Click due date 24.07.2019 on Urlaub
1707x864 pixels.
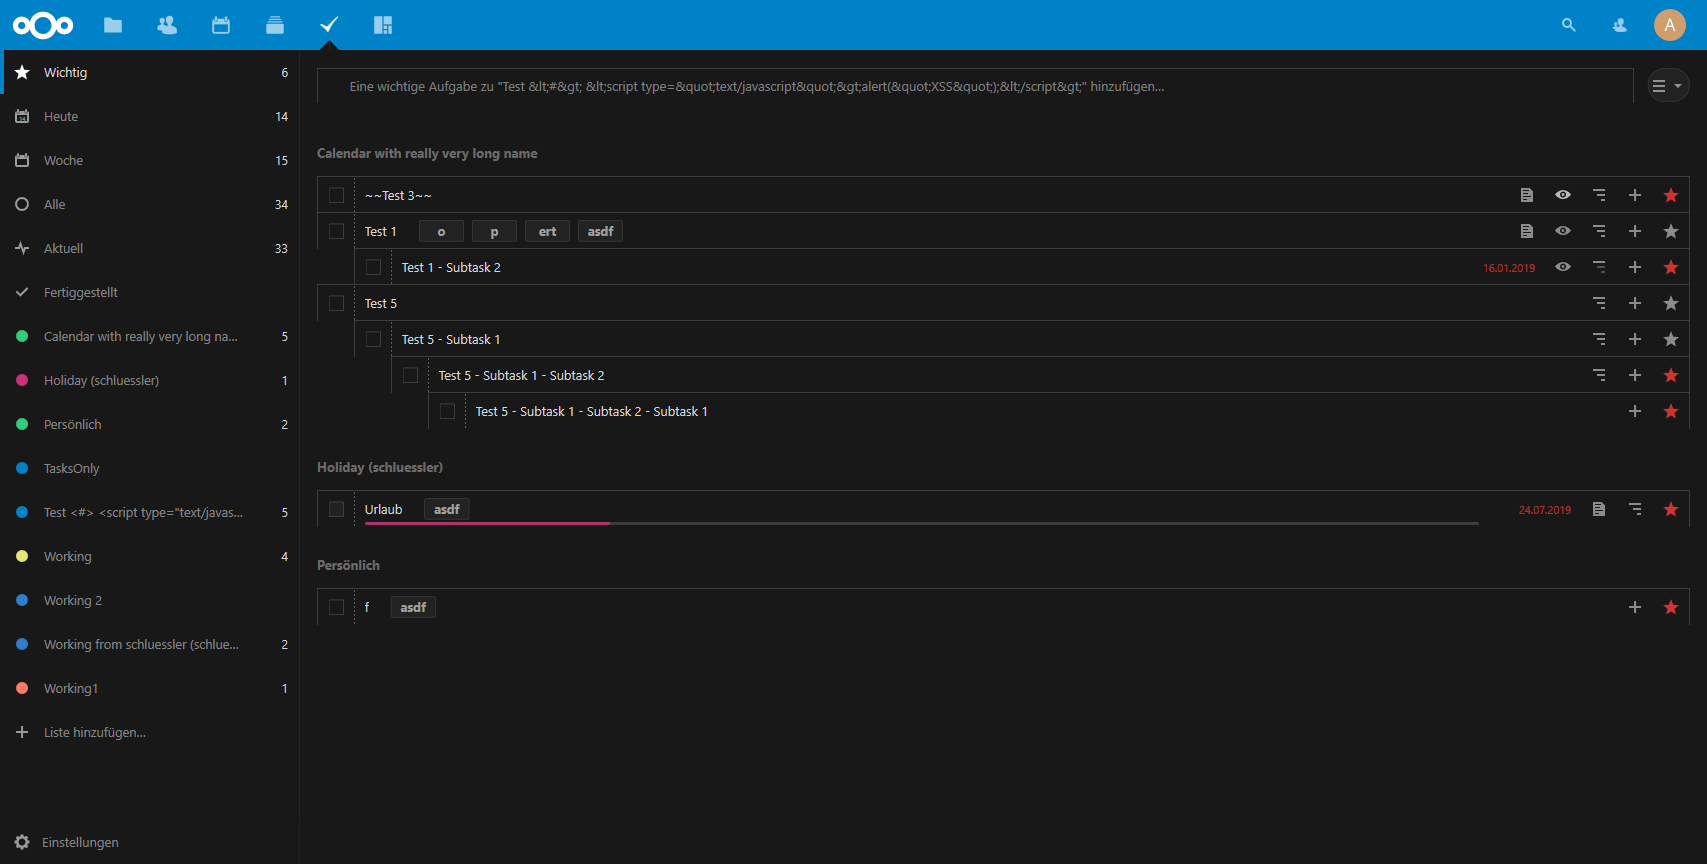coord(1544,510)
